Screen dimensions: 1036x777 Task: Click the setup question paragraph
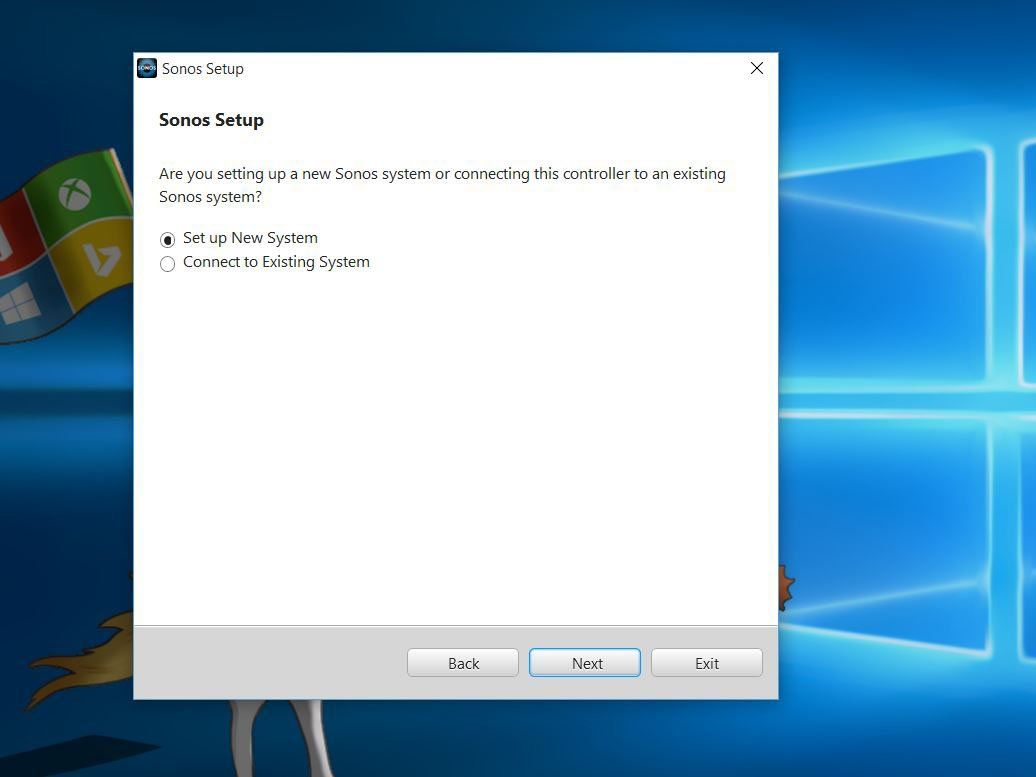442,184
